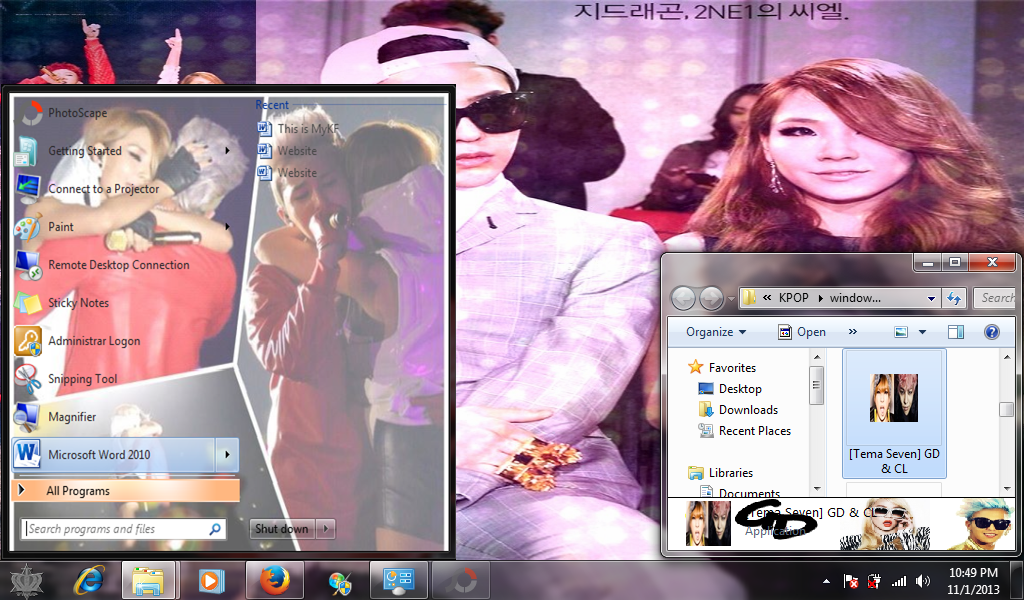Open recent pages dropdown beside Forward
Image resolution: width=1024 pixels, height=600 pixels.
click(x=731, y=299)
